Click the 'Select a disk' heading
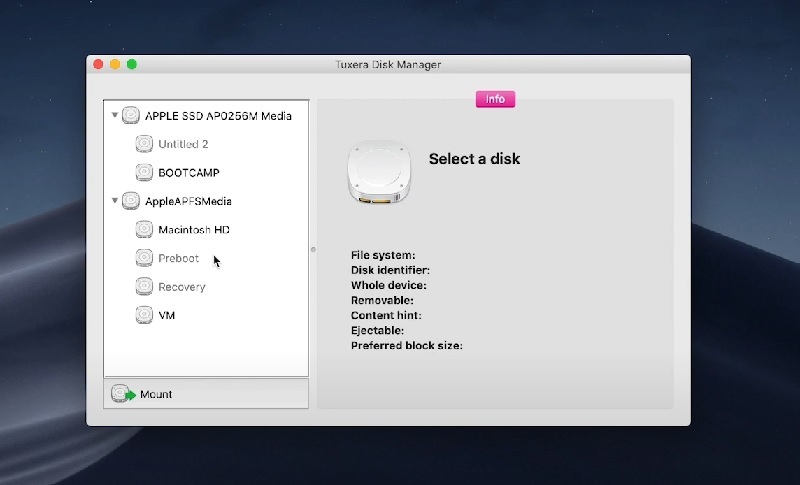The image size is (800, 485). click(x=474, y=159)
